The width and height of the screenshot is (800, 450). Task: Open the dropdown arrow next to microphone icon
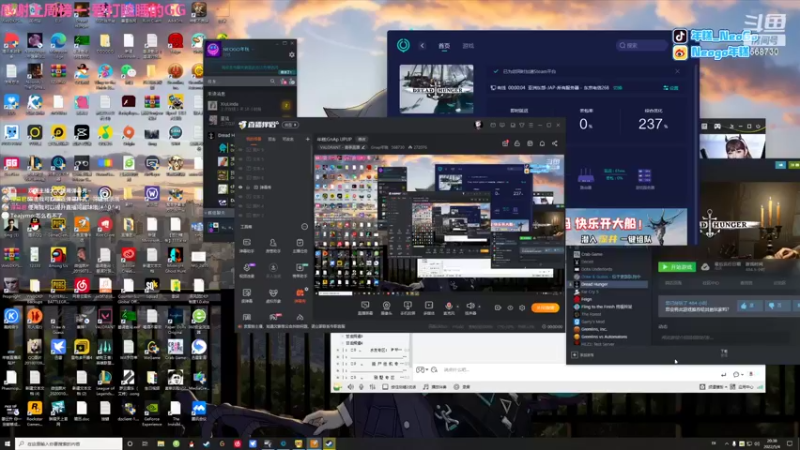point(458,307)
